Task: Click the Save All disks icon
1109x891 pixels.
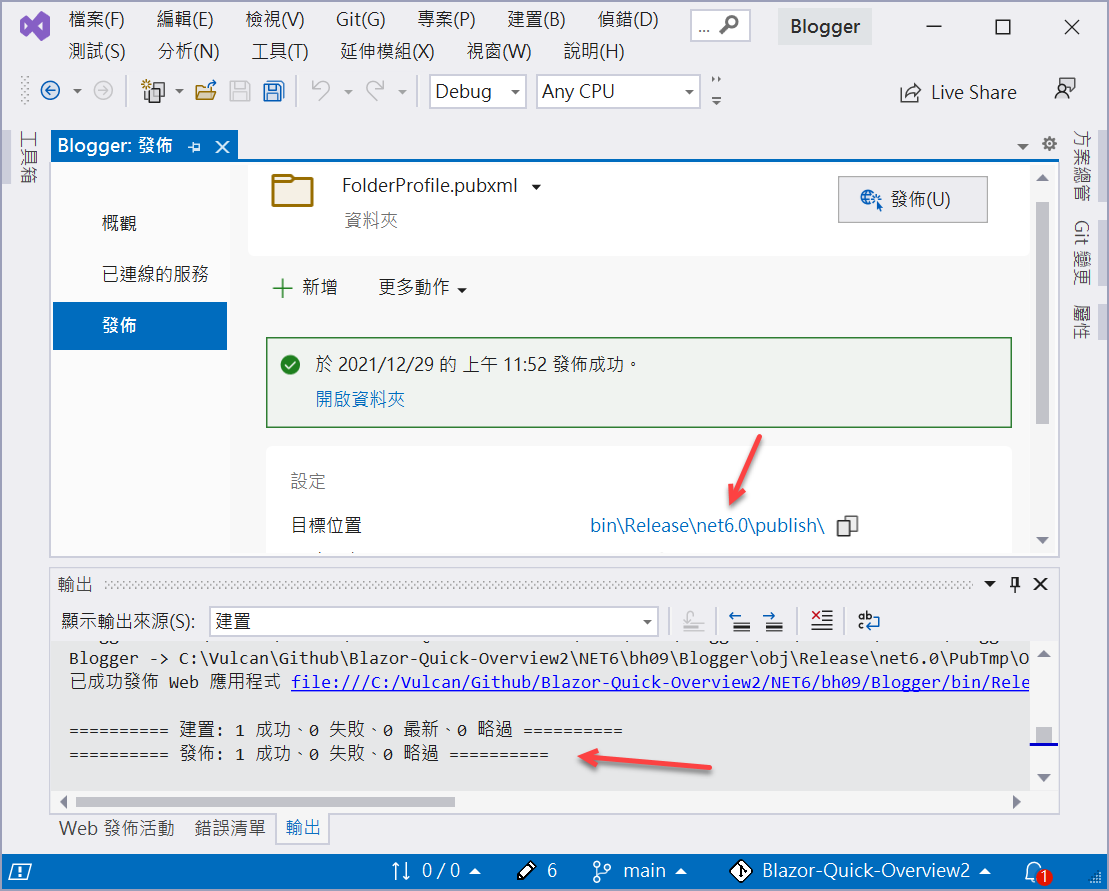Action: 274,91
